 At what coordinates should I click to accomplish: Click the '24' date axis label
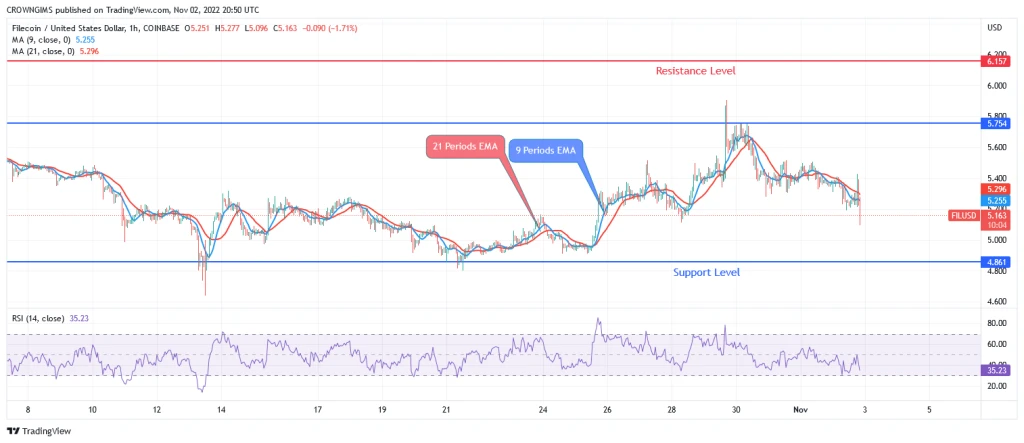pyautogui.click(x=543, y=410)
